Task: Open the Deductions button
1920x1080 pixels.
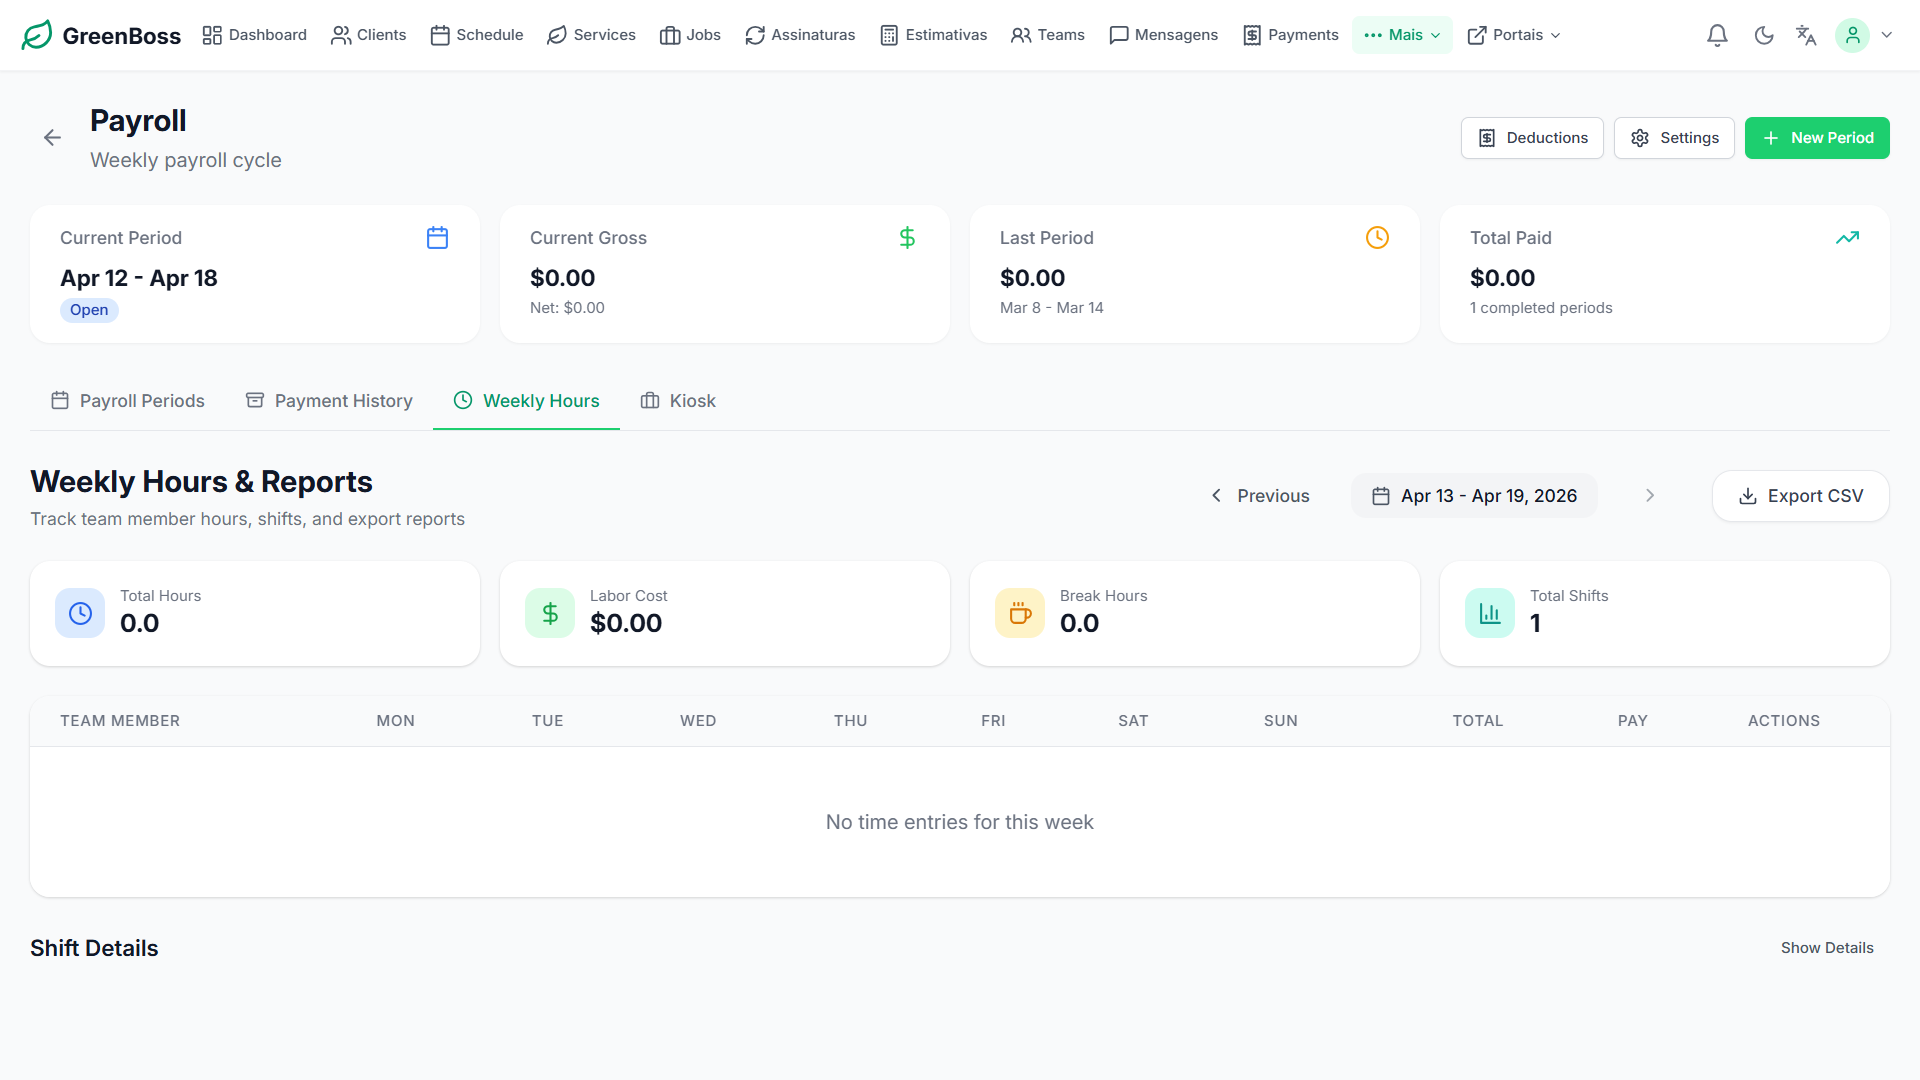Action: [x=1532, y=138]
